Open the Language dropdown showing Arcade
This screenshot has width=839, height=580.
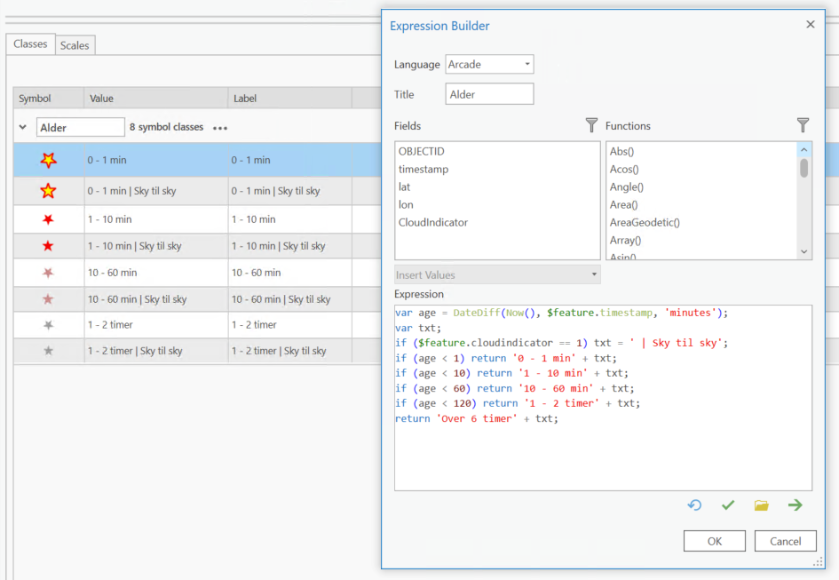tap(488, 63)
